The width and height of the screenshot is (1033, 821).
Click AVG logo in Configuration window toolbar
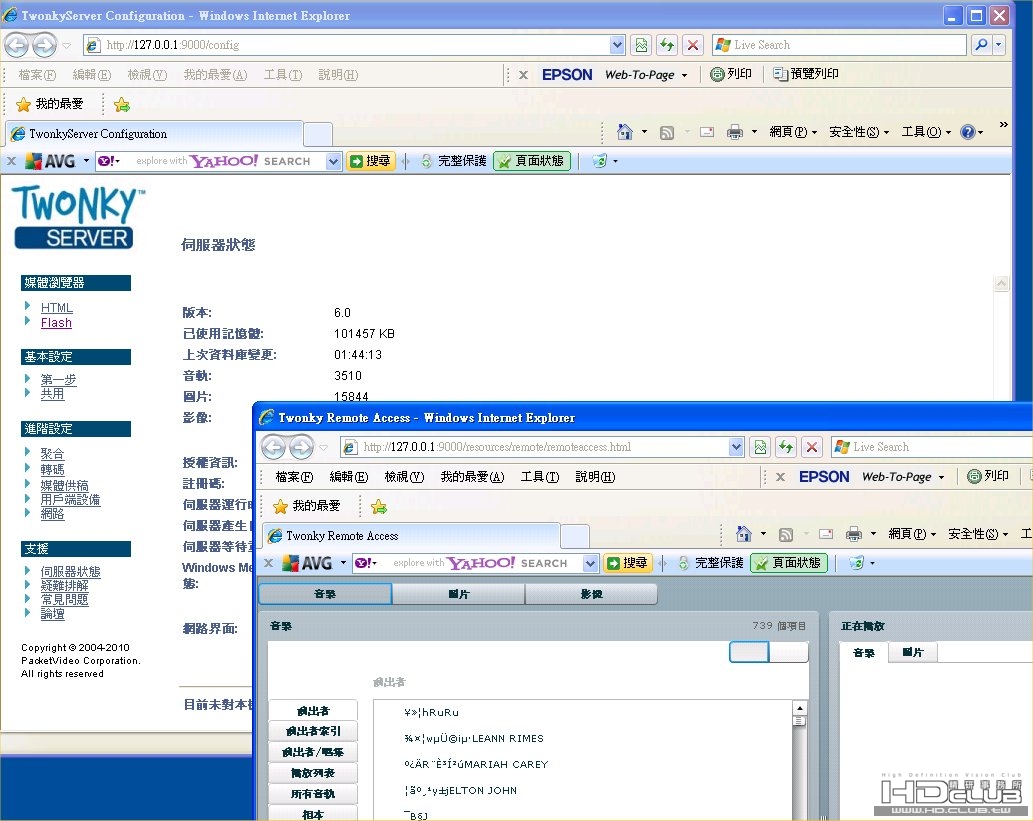[x=51, y=161]
